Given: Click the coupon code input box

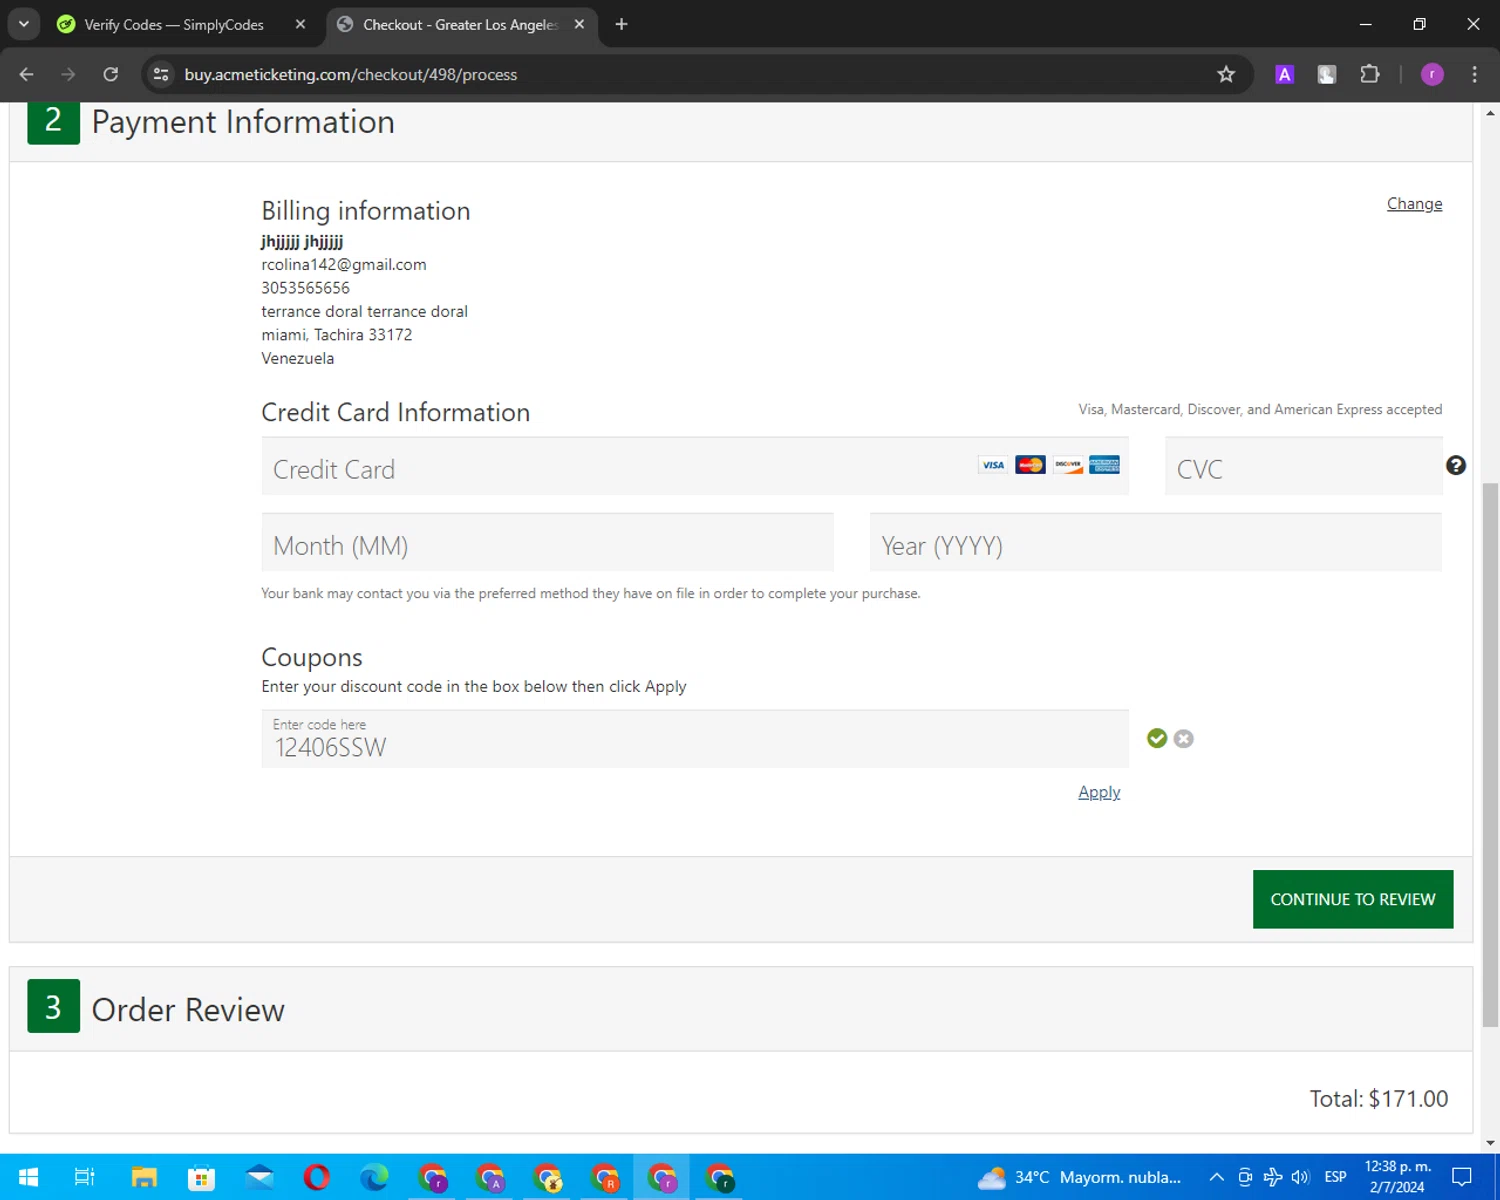Looking at the screenshot, I should click(x=695, y=739).
